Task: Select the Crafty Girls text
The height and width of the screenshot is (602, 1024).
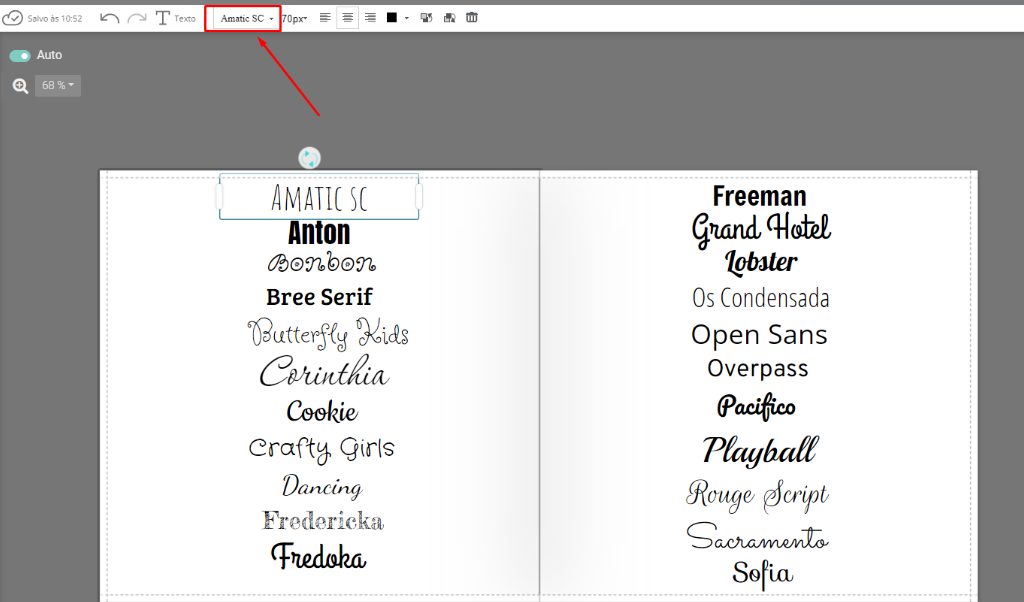Action: 321,449
